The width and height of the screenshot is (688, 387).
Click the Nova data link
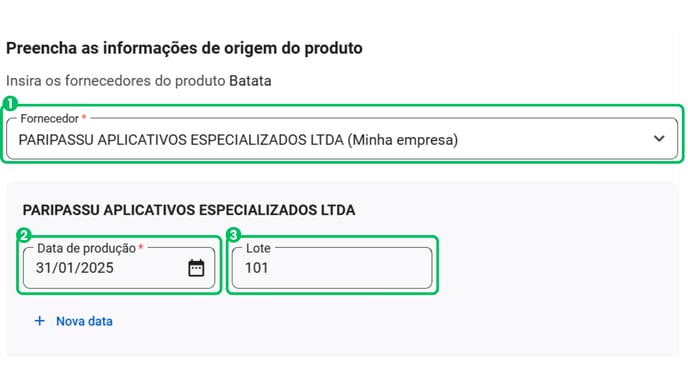pyautogui.click(x=84, y=321)
